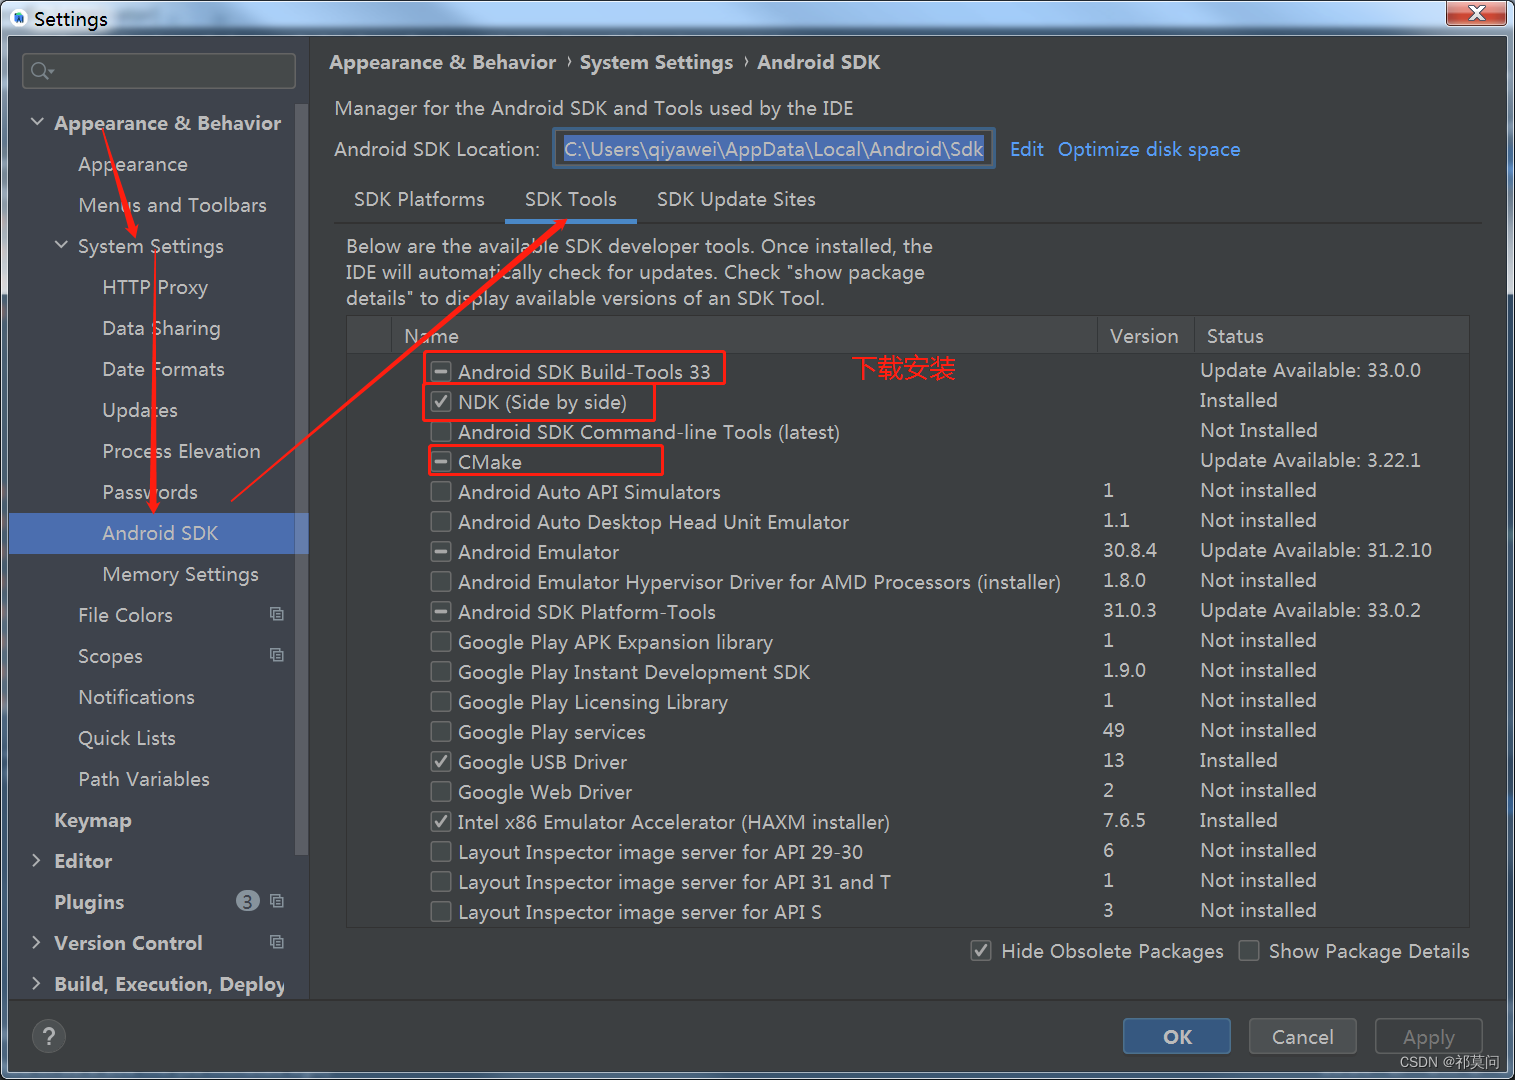Screen dimensions: 1515x1080
Task: Click the Settings window title icon
Action: coord(18,18)
